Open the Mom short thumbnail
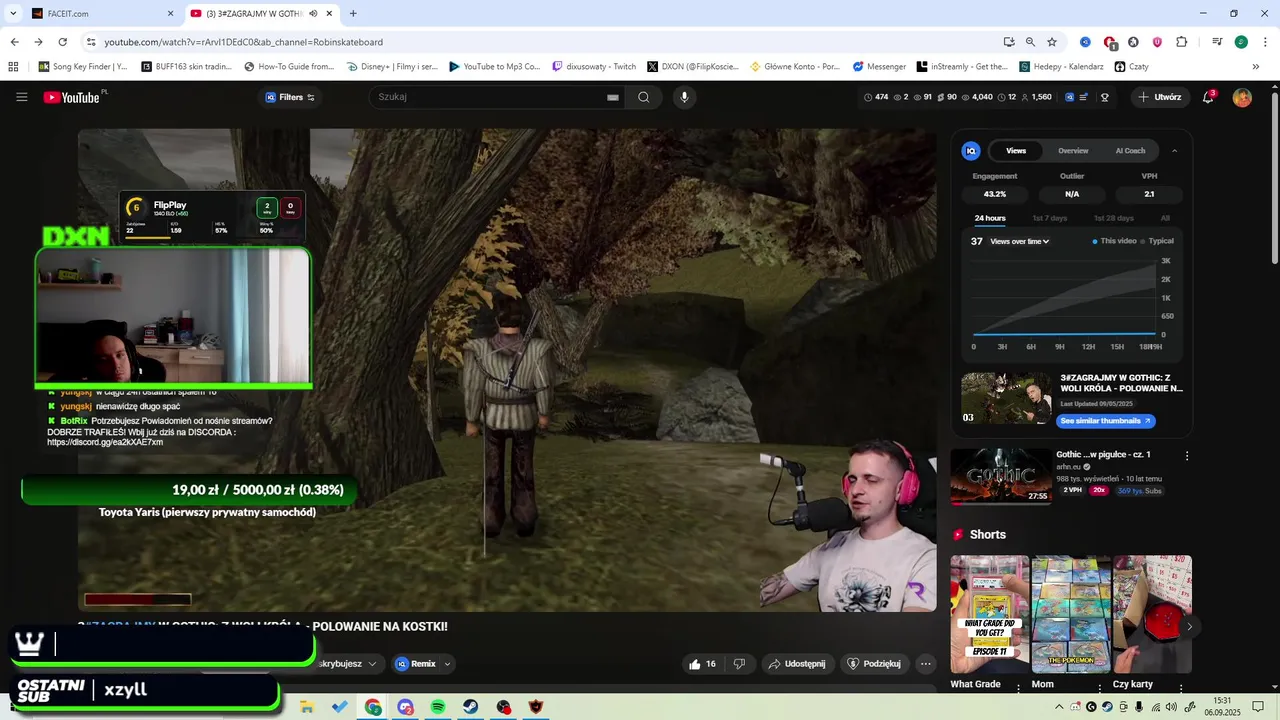1280x720 pixels. 1071,614
